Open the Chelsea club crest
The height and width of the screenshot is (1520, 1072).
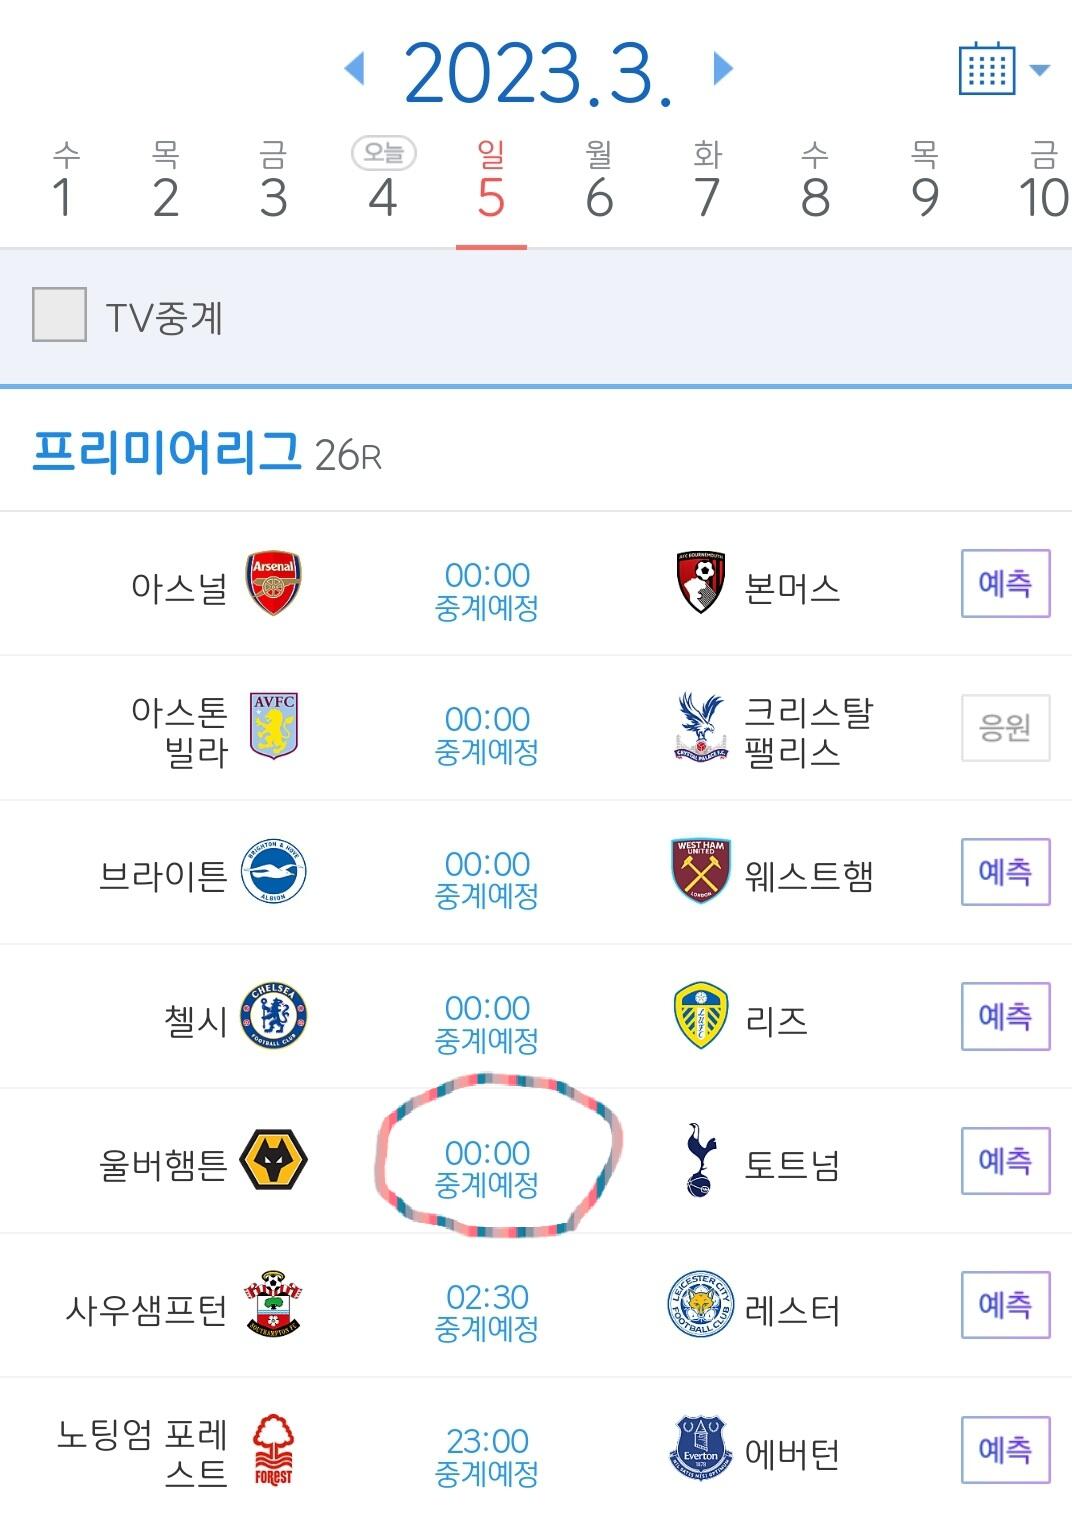[x=274, y=1017]
